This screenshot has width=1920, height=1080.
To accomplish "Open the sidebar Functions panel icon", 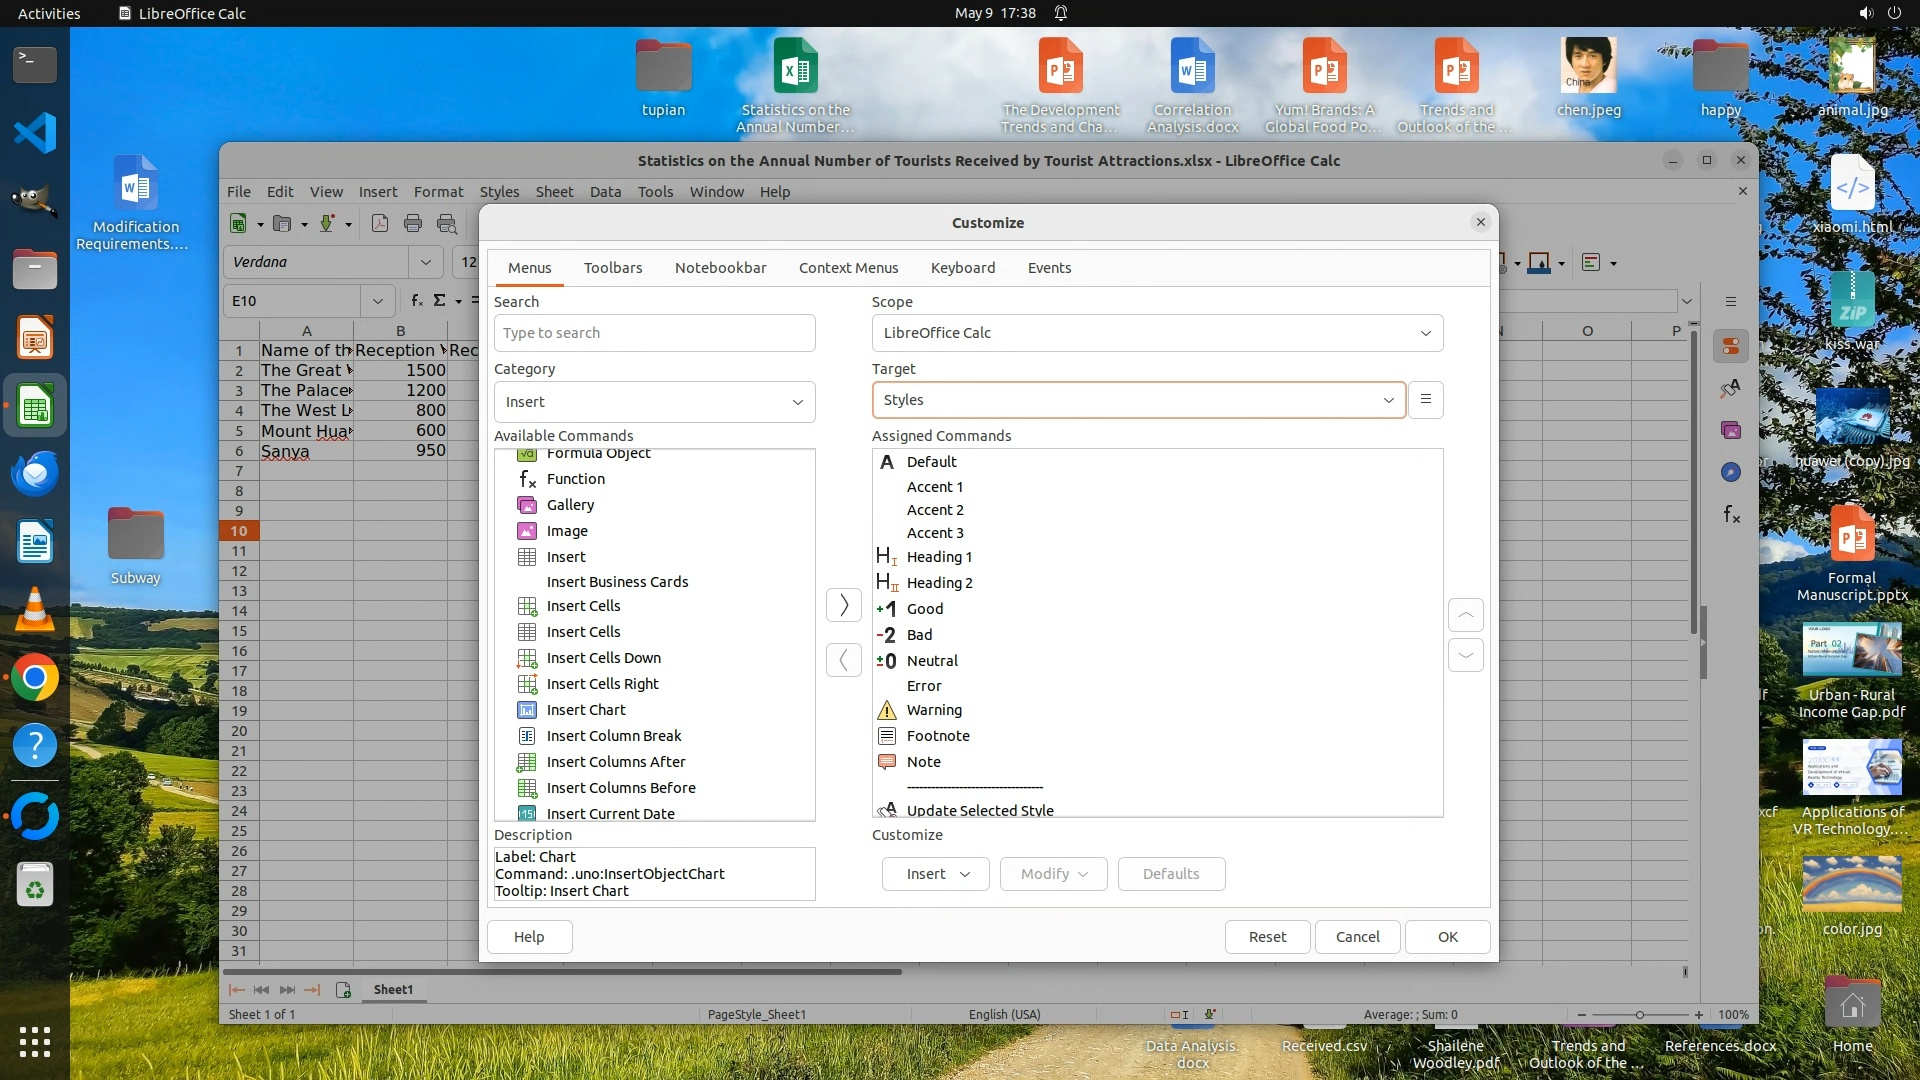I will [x=1731, y=516].
